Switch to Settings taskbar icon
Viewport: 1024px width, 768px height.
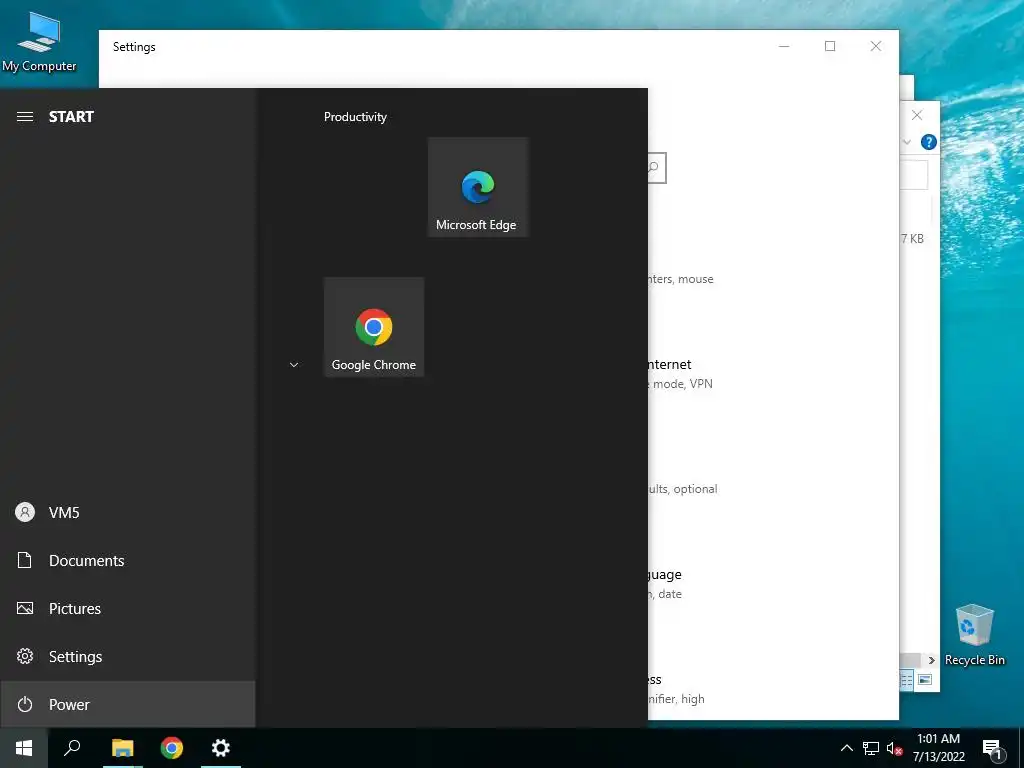[221, 748]
